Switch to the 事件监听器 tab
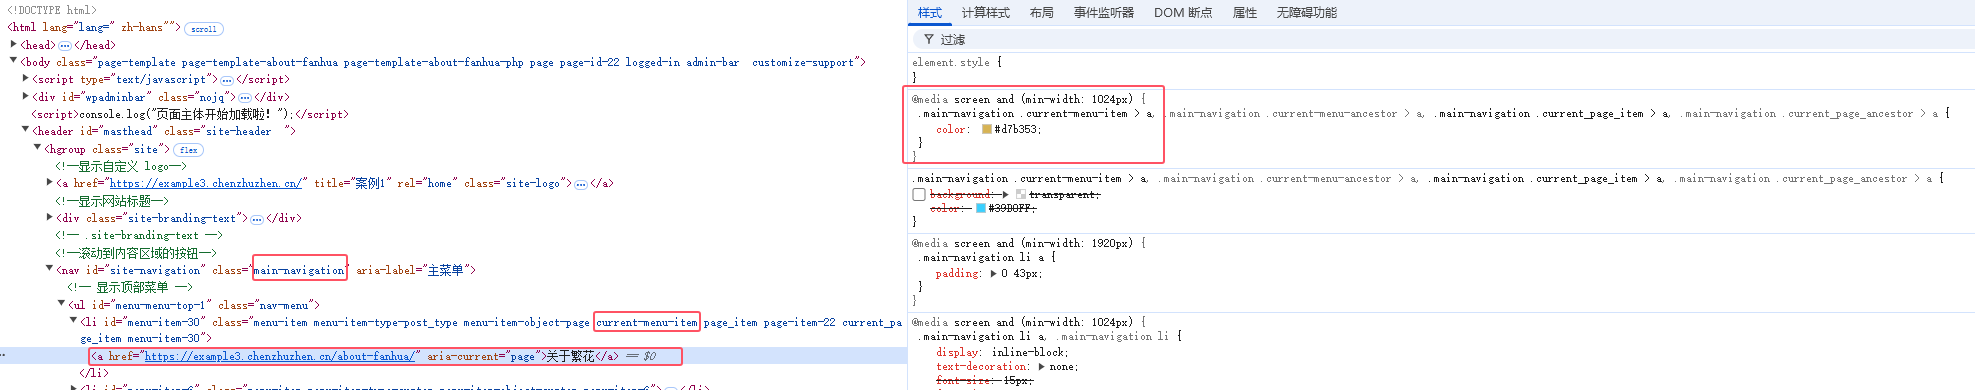Image resolution: width=1975 pixels, height=390 pixels. click(x=1104, y=13)
